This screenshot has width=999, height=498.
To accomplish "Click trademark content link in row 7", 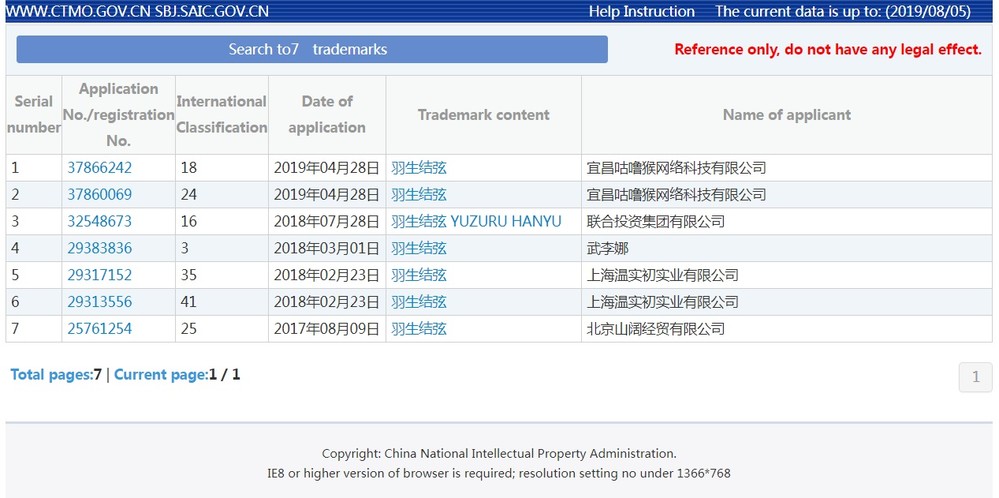I will pyautogui.click(x=419, y=329).
